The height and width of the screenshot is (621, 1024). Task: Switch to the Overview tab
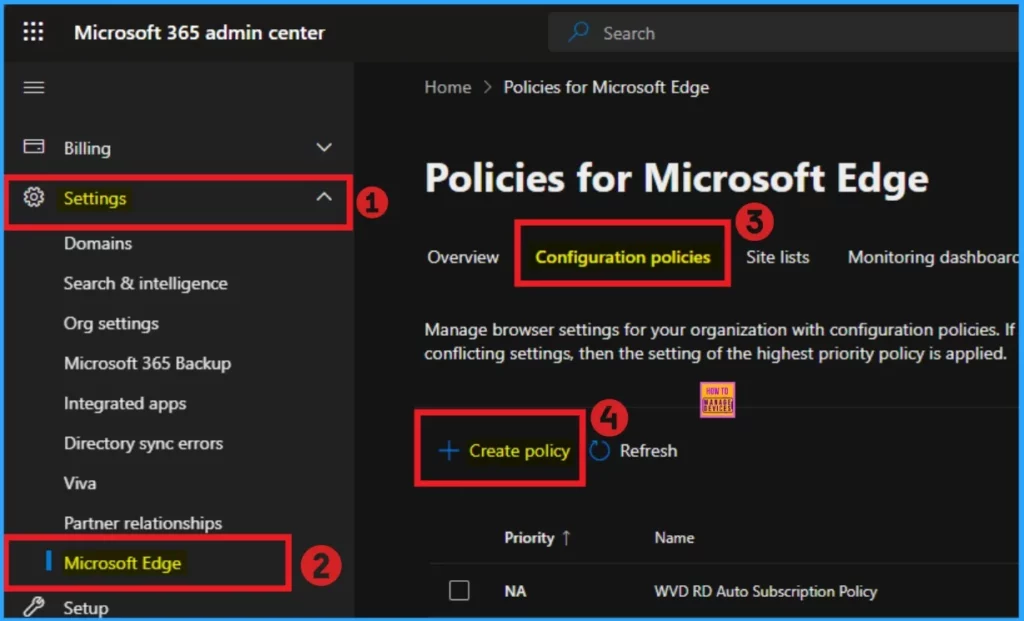463,257
